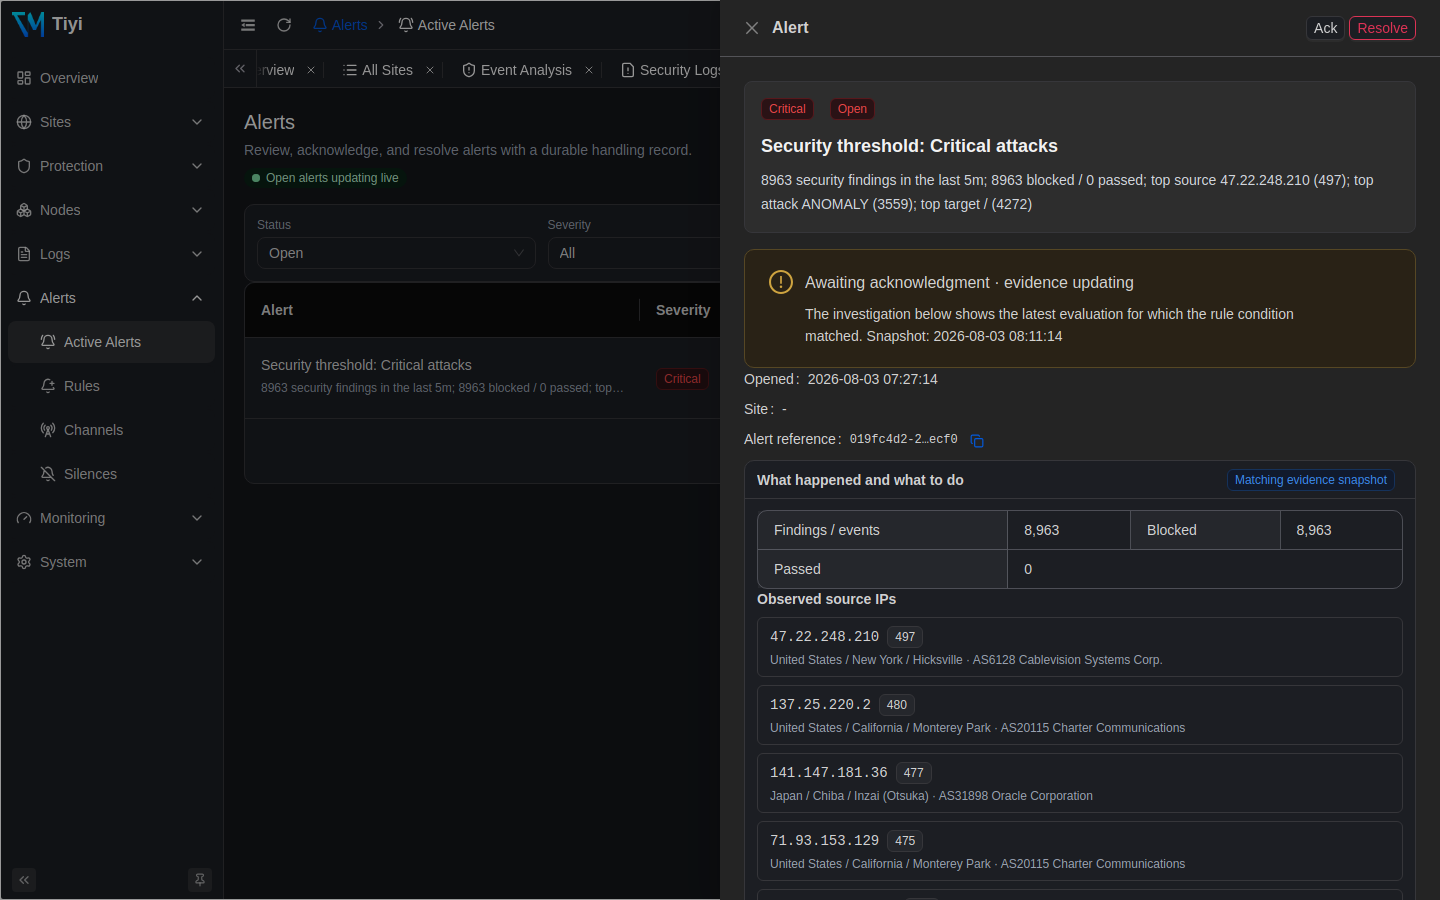The height and width of the screenshot is (900, 1440).
Task: Open the Silences submenu item
Action: point(111,474)
